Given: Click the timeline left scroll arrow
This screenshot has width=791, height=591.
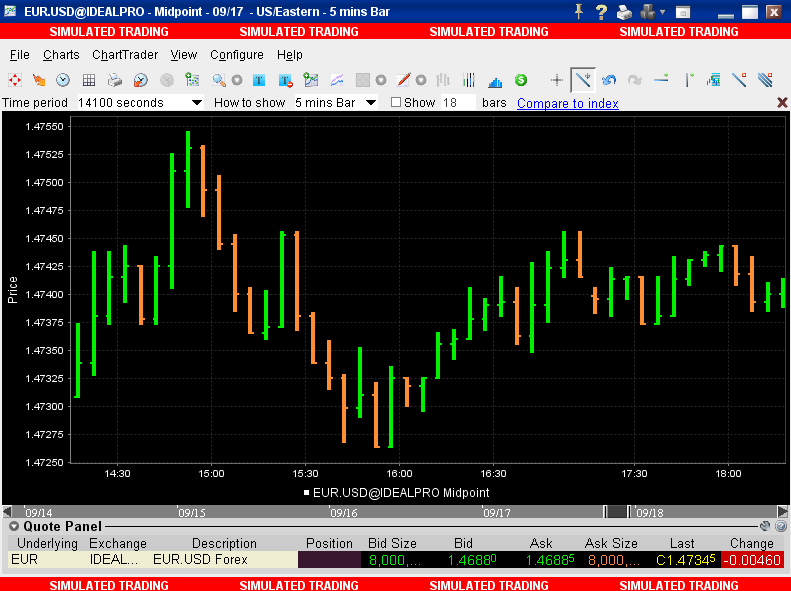Looking at the screenshot, I should (7, 512).
